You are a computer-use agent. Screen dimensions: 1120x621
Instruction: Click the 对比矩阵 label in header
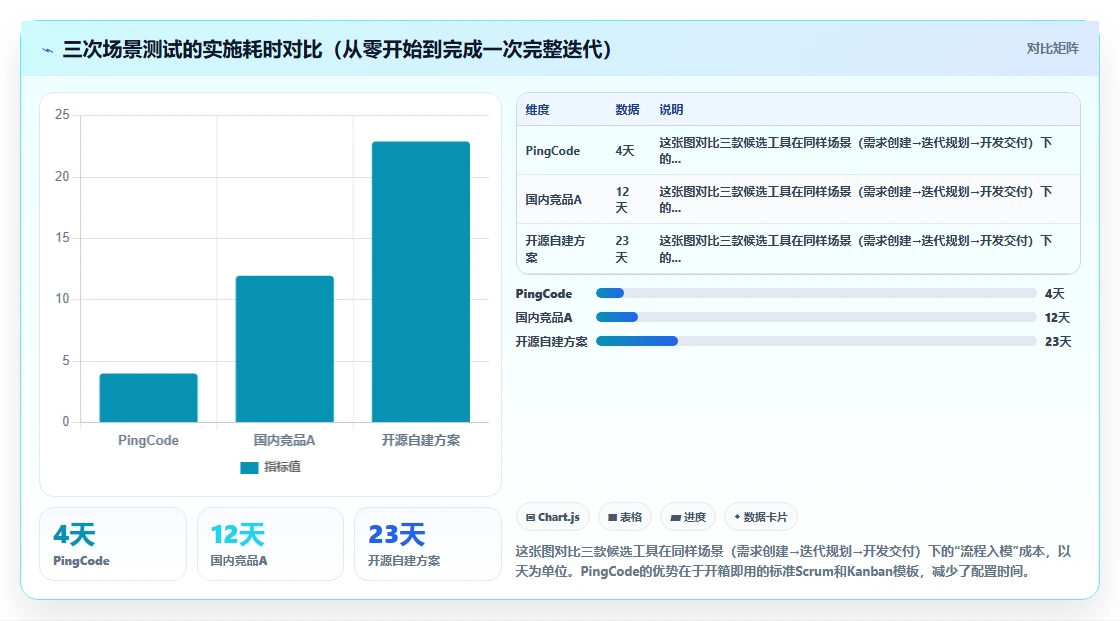[x=1052, y=49]
